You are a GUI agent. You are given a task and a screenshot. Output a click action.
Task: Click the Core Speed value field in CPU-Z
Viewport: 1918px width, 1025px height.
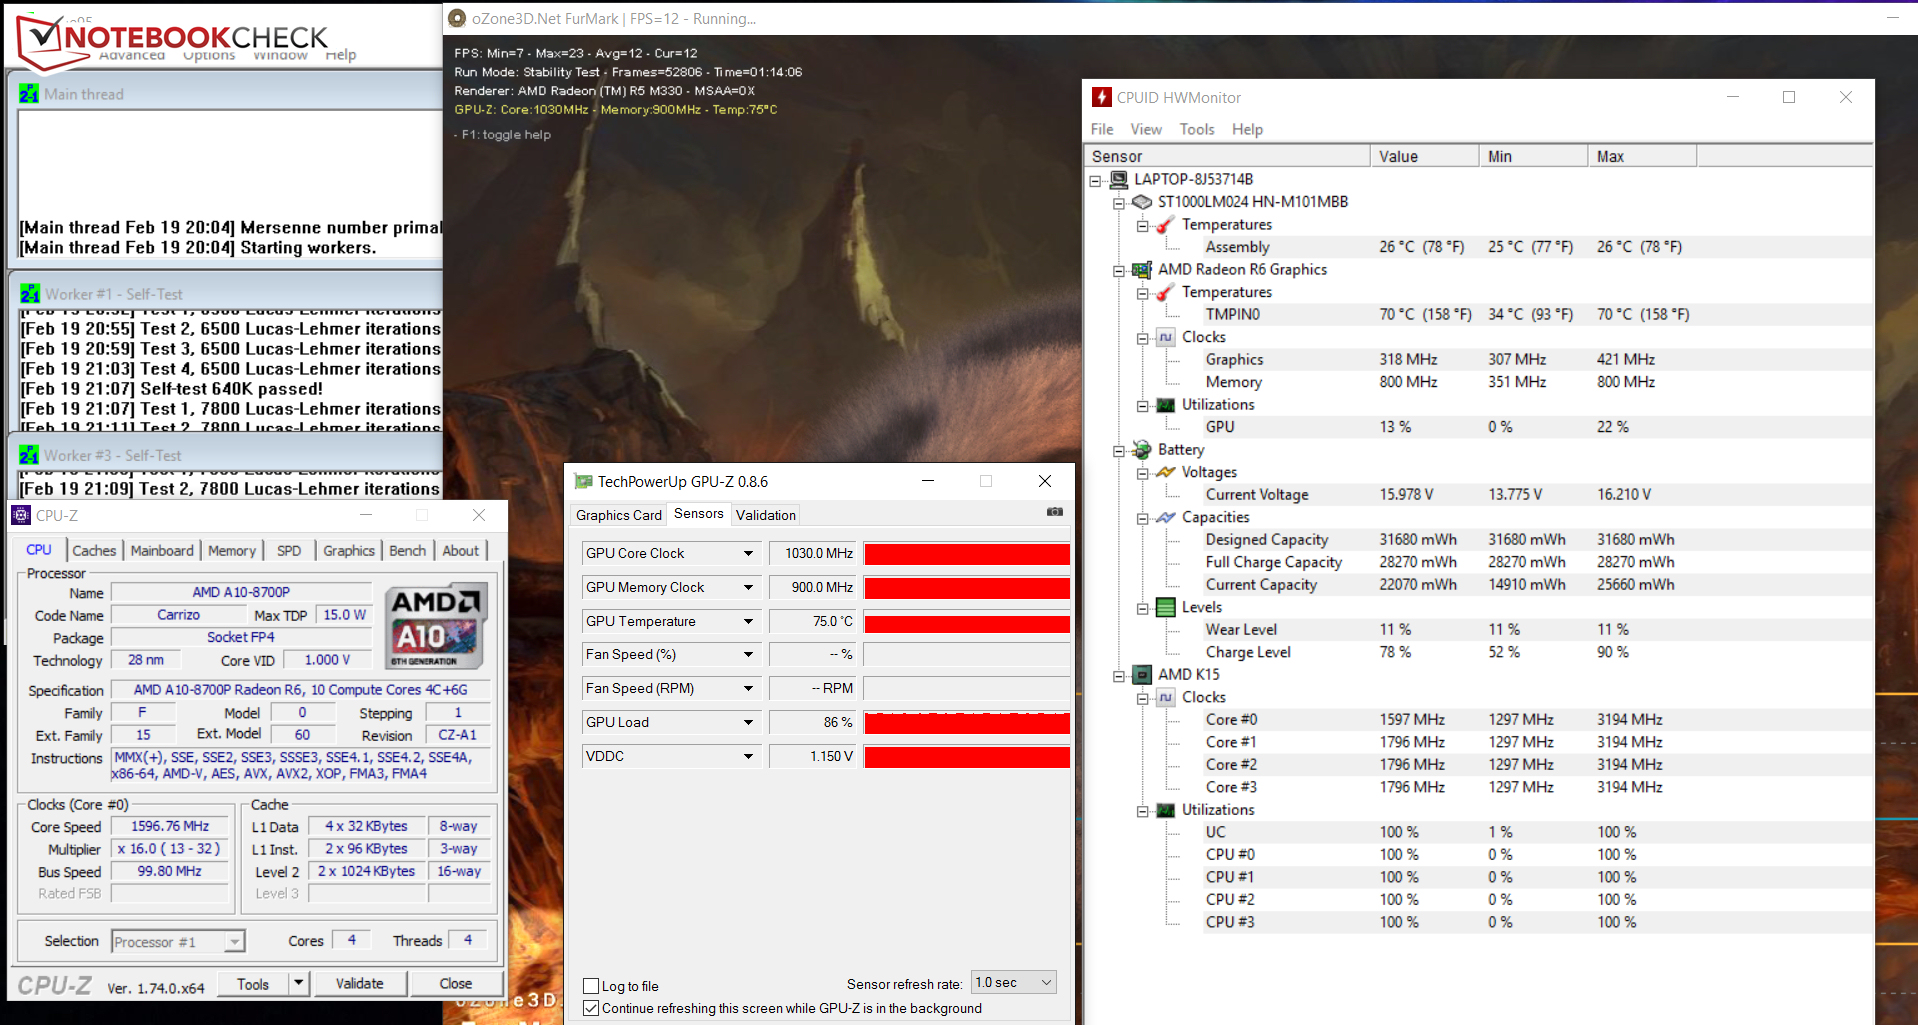click(170, 826)
